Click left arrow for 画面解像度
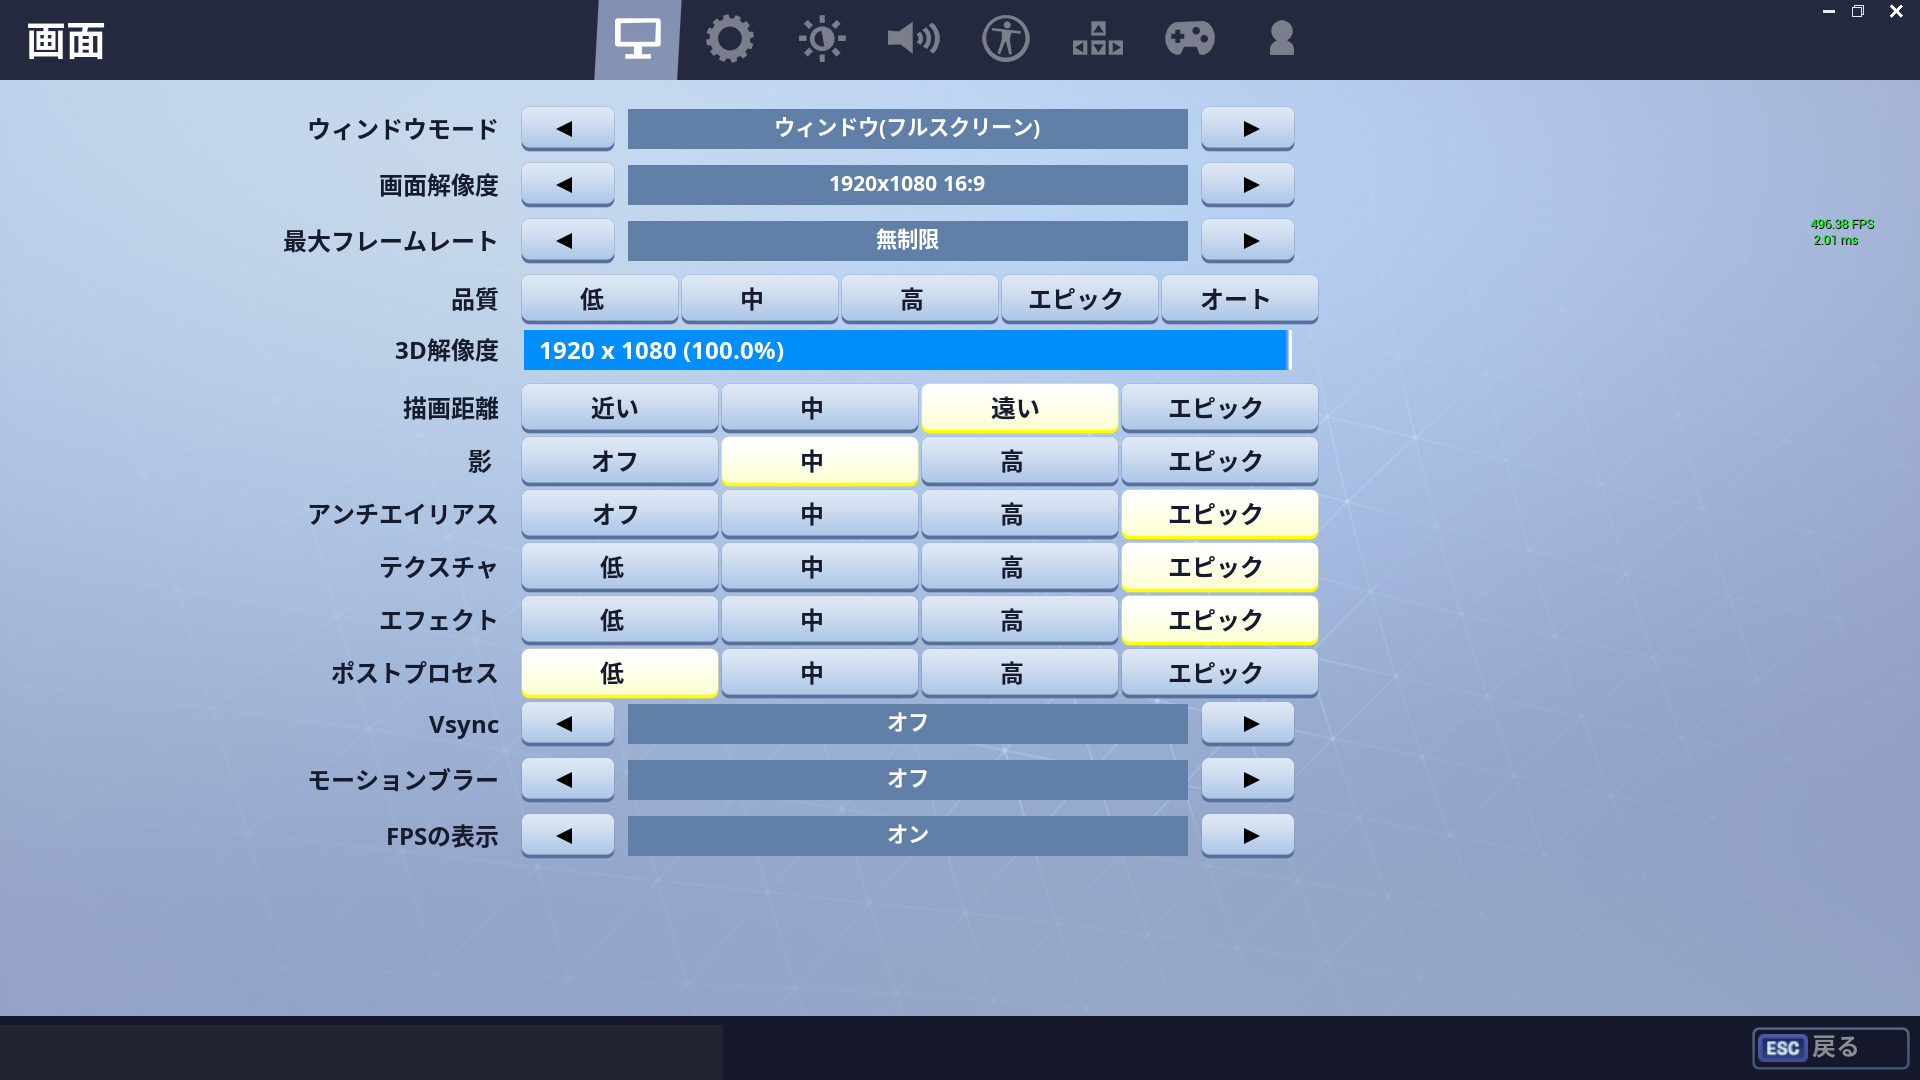 pyautogui.click(x=567, y=184)
